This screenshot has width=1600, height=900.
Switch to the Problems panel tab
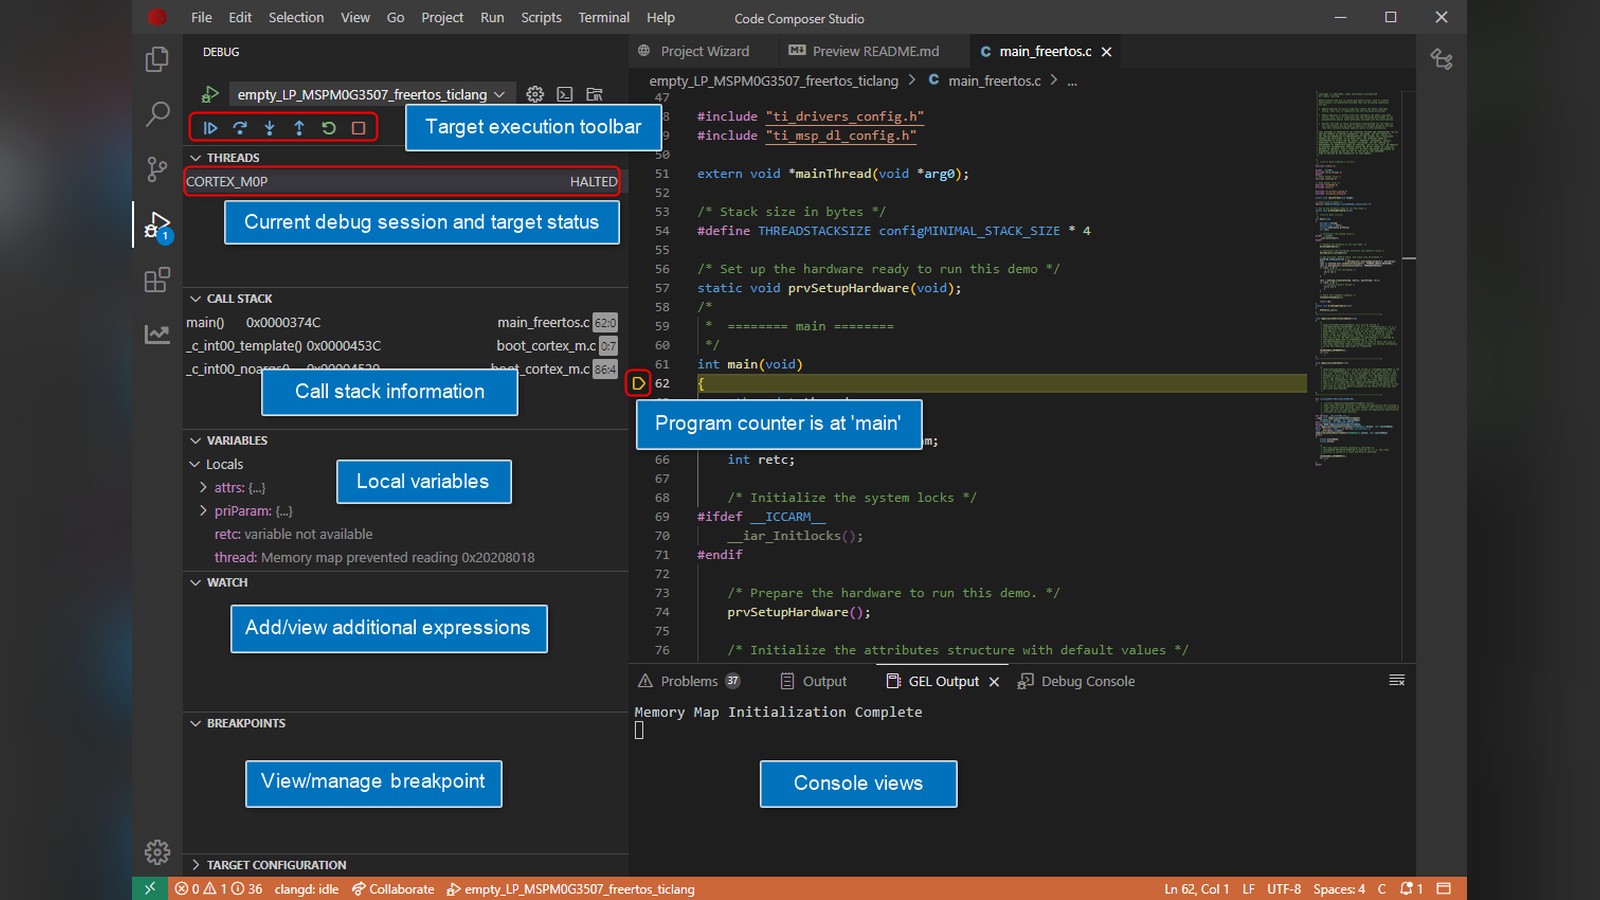click(x=689, y=681)
